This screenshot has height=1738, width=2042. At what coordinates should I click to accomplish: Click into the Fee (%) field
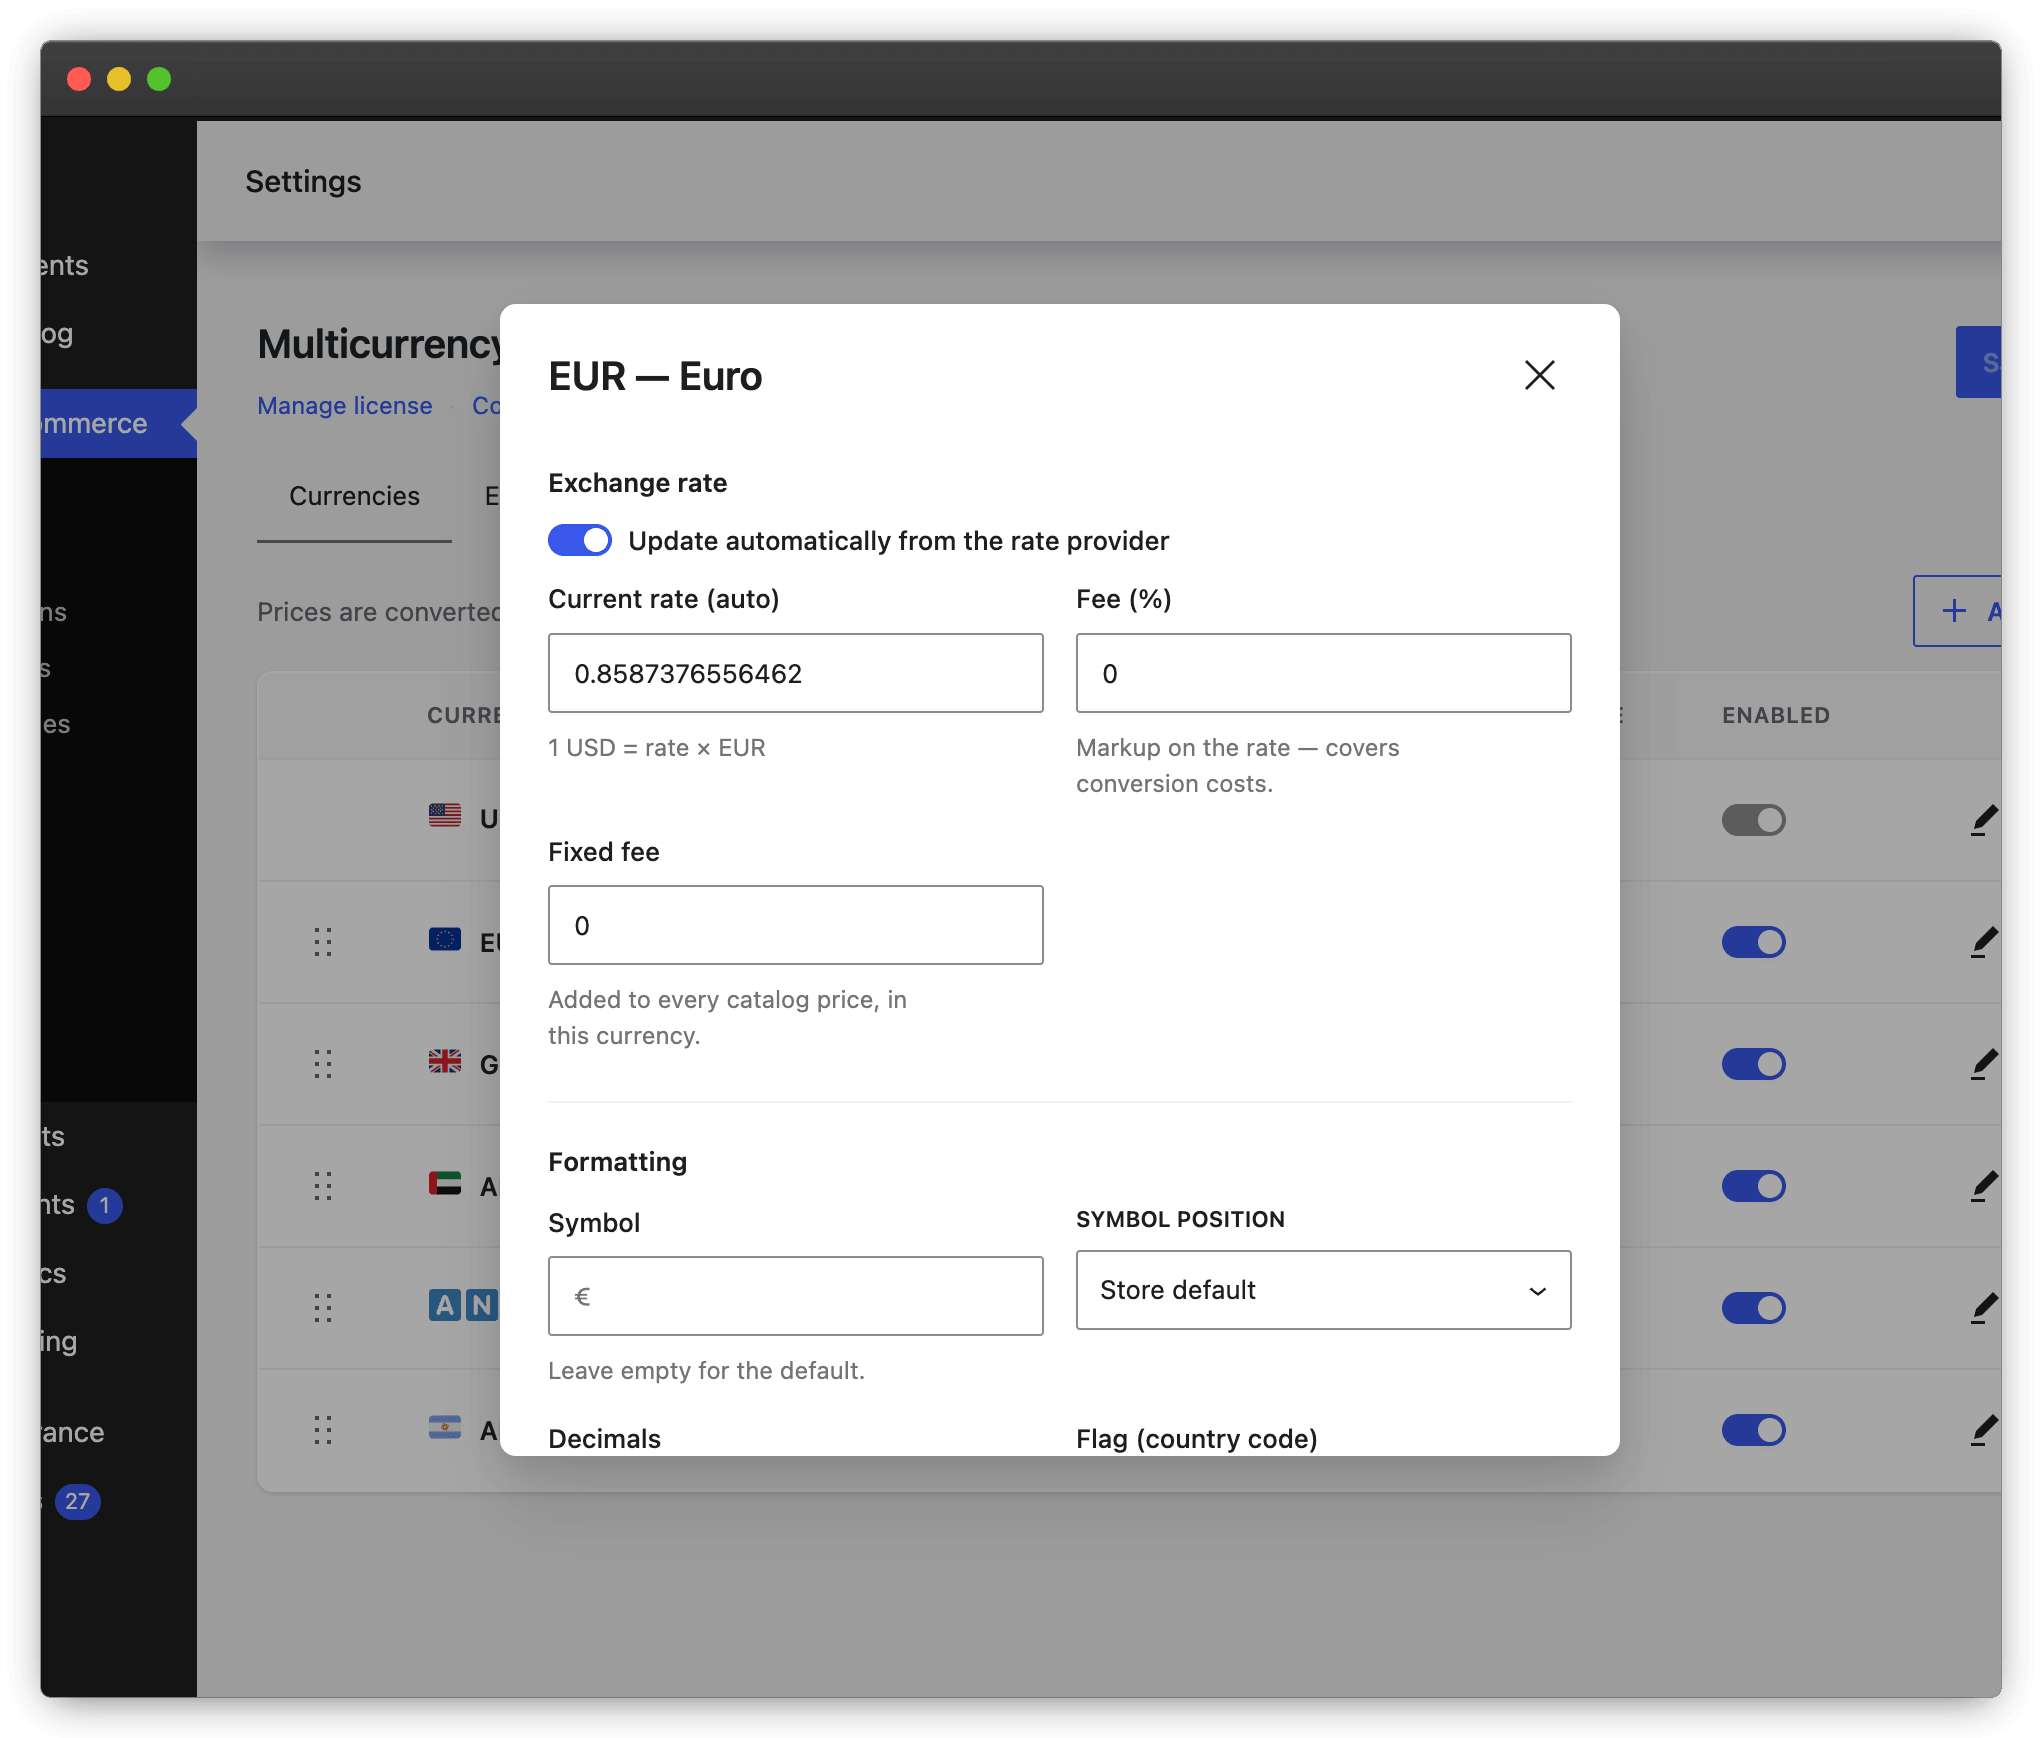click(x=1323, y=673)
